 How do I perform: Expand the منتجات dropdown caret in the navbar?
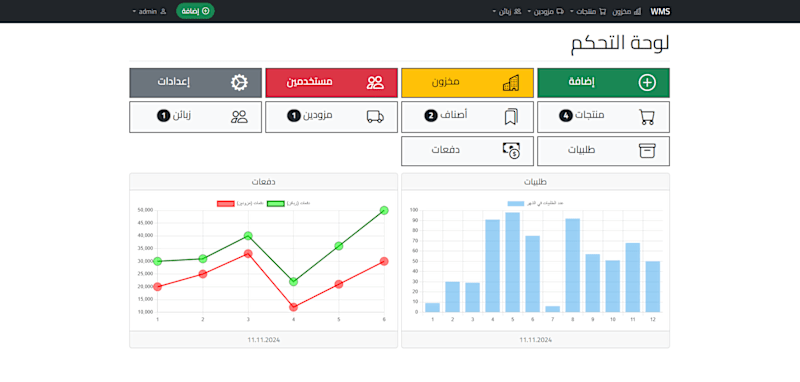point(572,11)
